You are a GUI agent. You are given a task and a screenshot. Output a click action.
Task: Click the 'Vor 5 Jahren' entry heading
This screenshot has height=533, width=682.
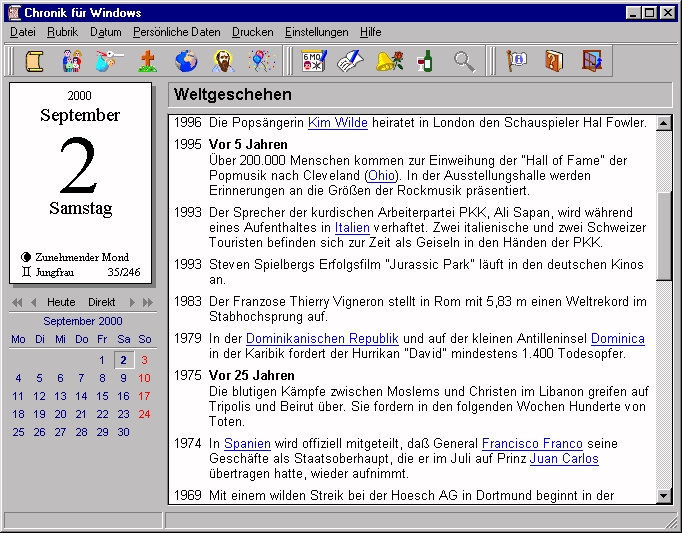tap(248, 144)
